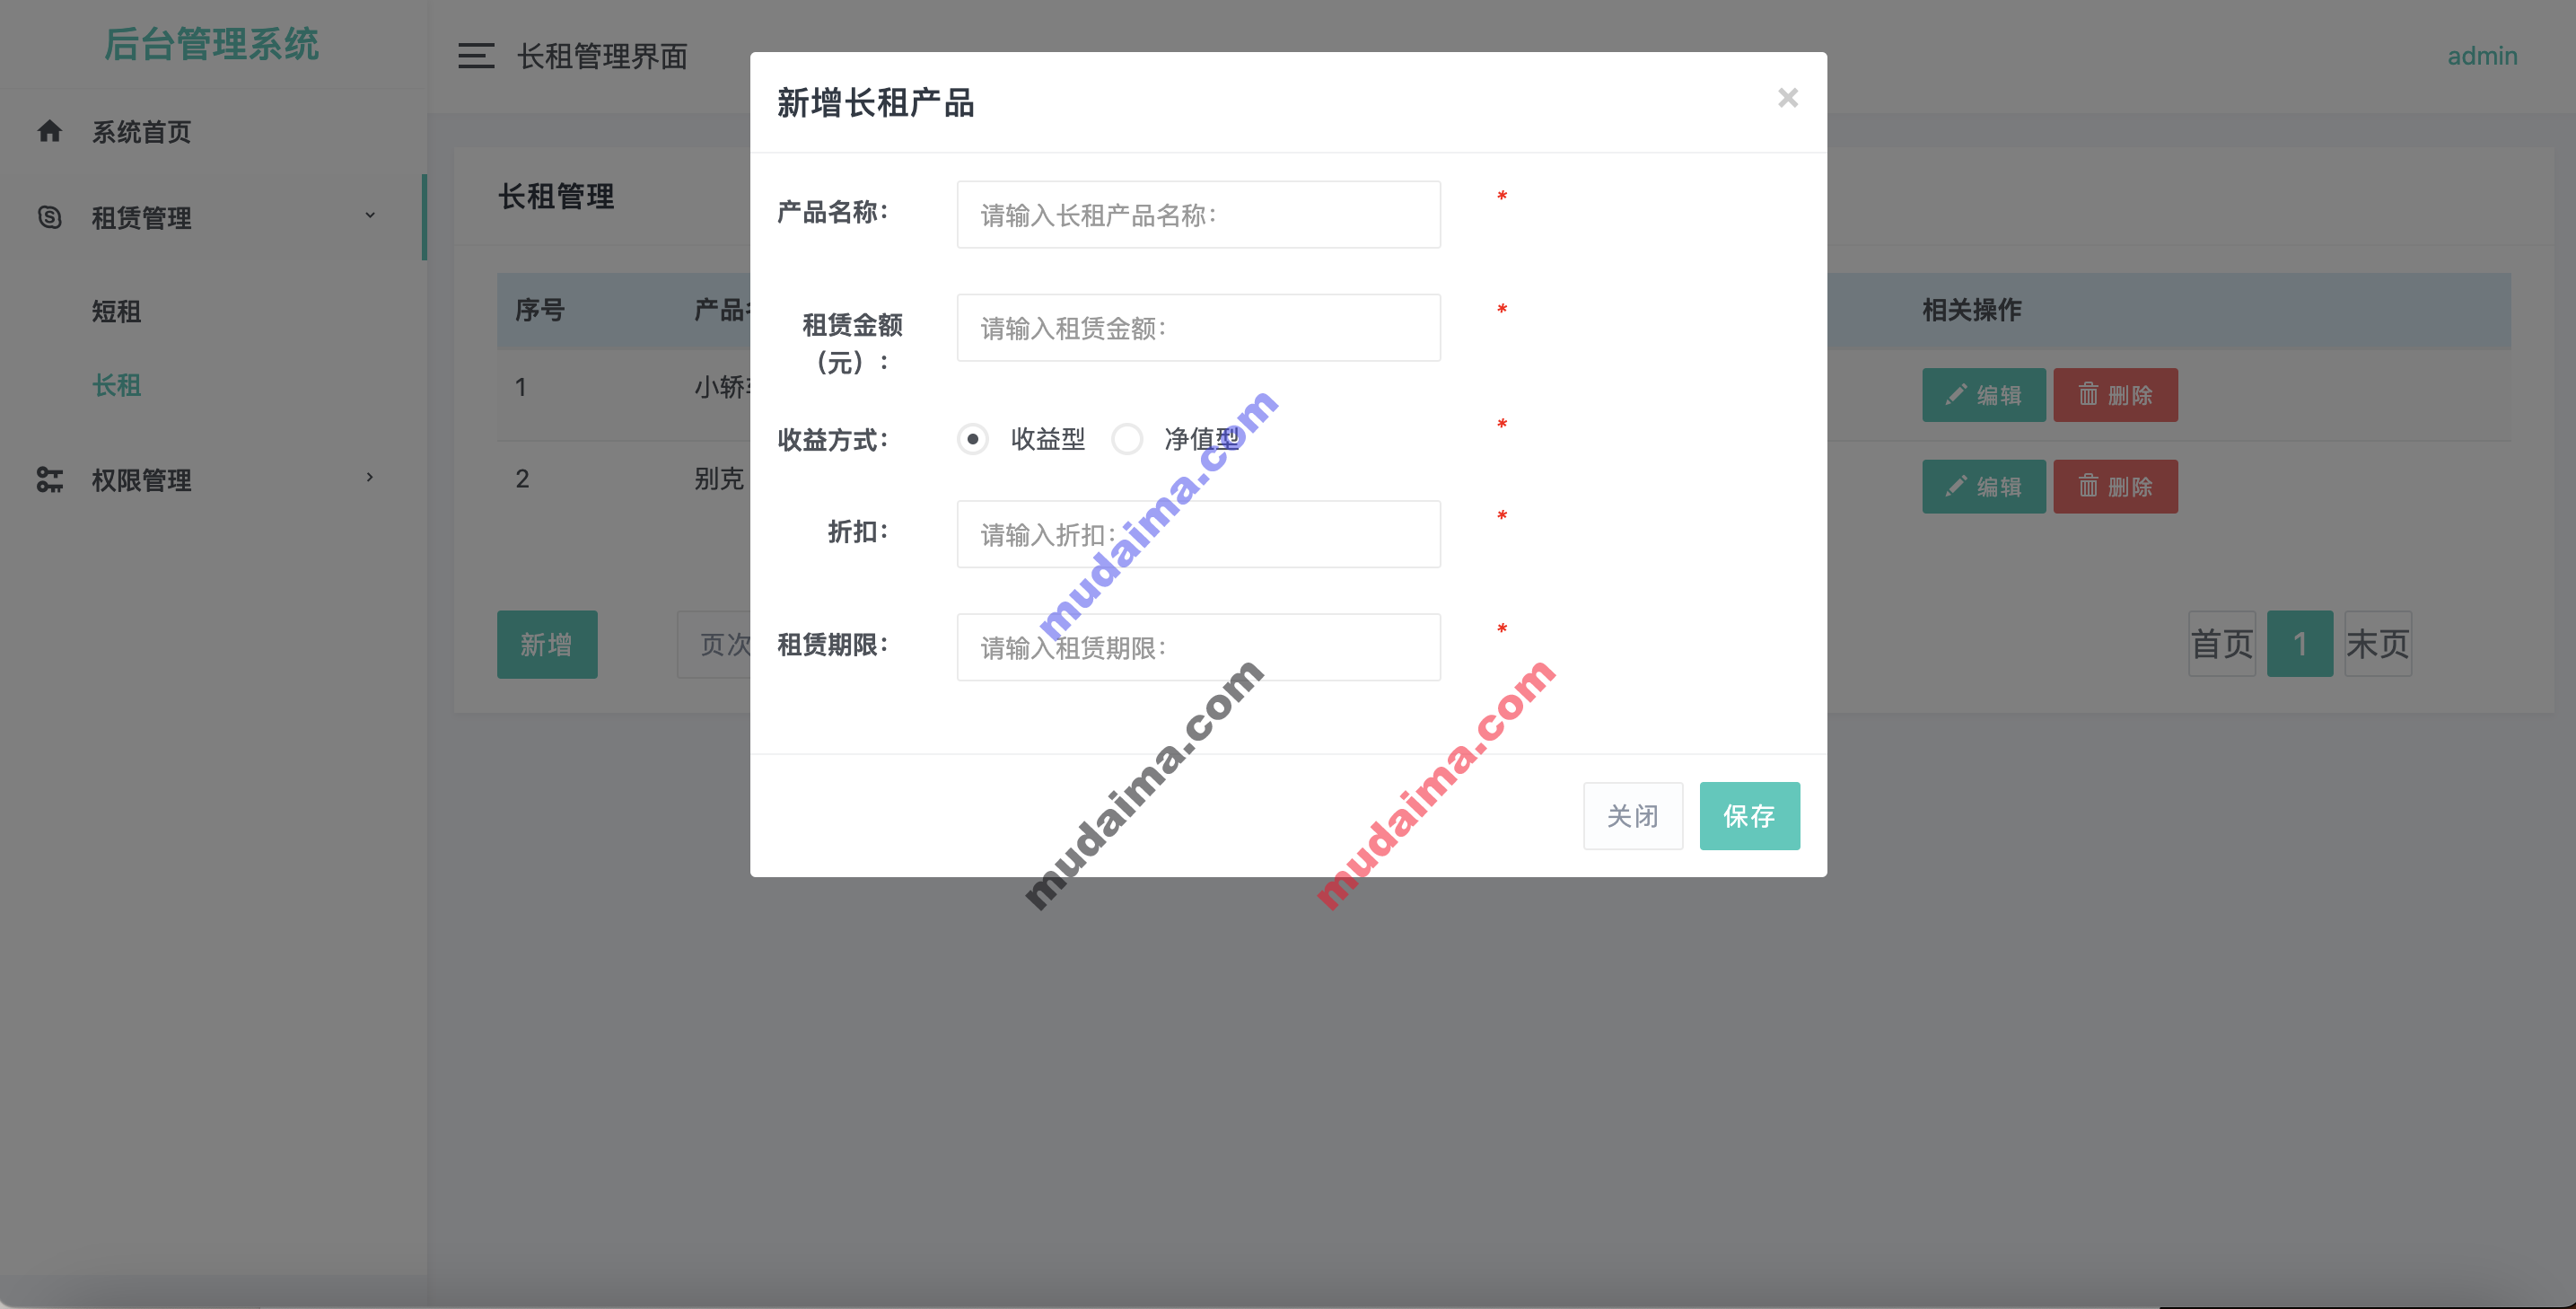Click the 长租管理 panel heading
This screenshot has width=2576, height=1309.
point(556,197)
